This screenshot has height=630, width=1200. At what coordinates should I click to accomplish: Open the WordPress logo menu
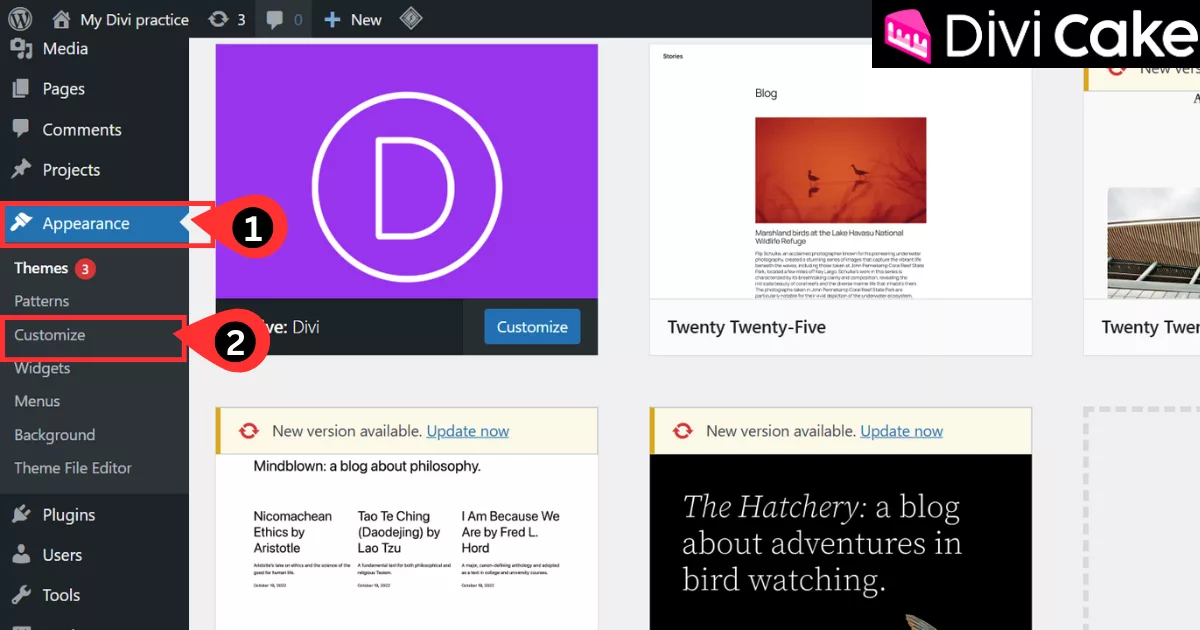[20, 19]
